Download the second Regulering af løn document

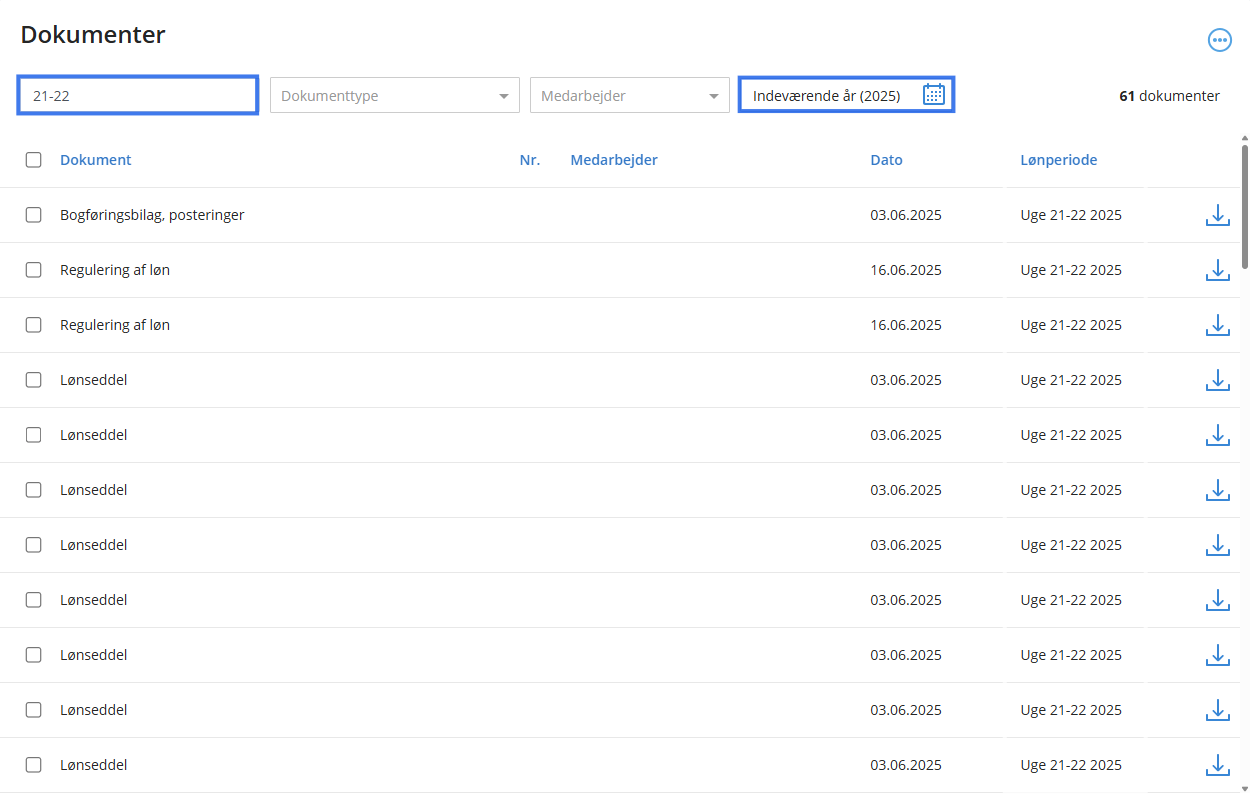(1217, 325)
